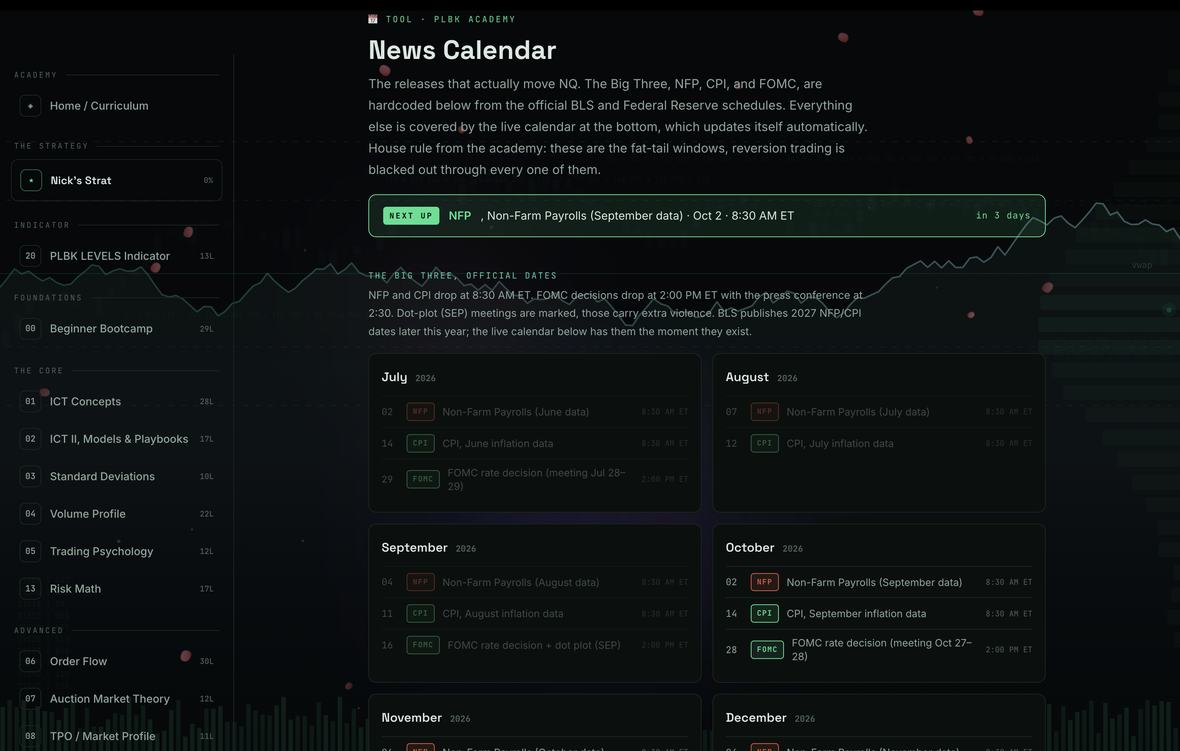Click the July 2026 card heading
Screen dimensions: 1180x751
409,378
